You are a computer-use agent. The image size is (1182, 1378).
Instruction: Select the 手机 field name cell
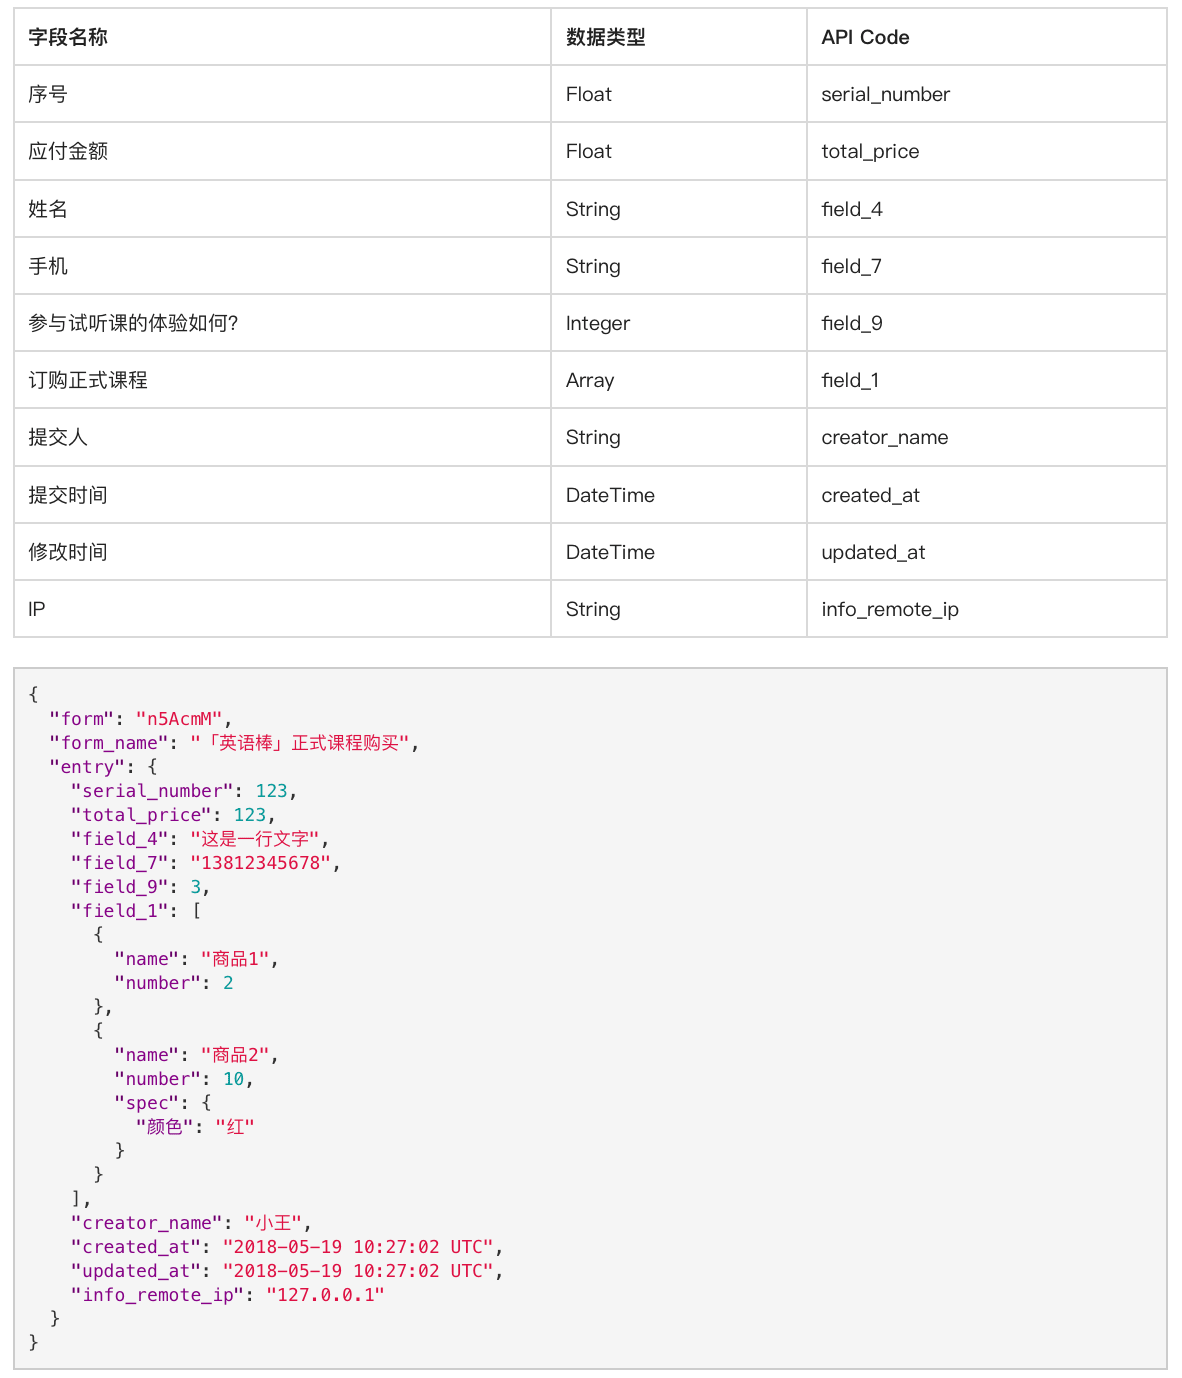tap(48, 267)
